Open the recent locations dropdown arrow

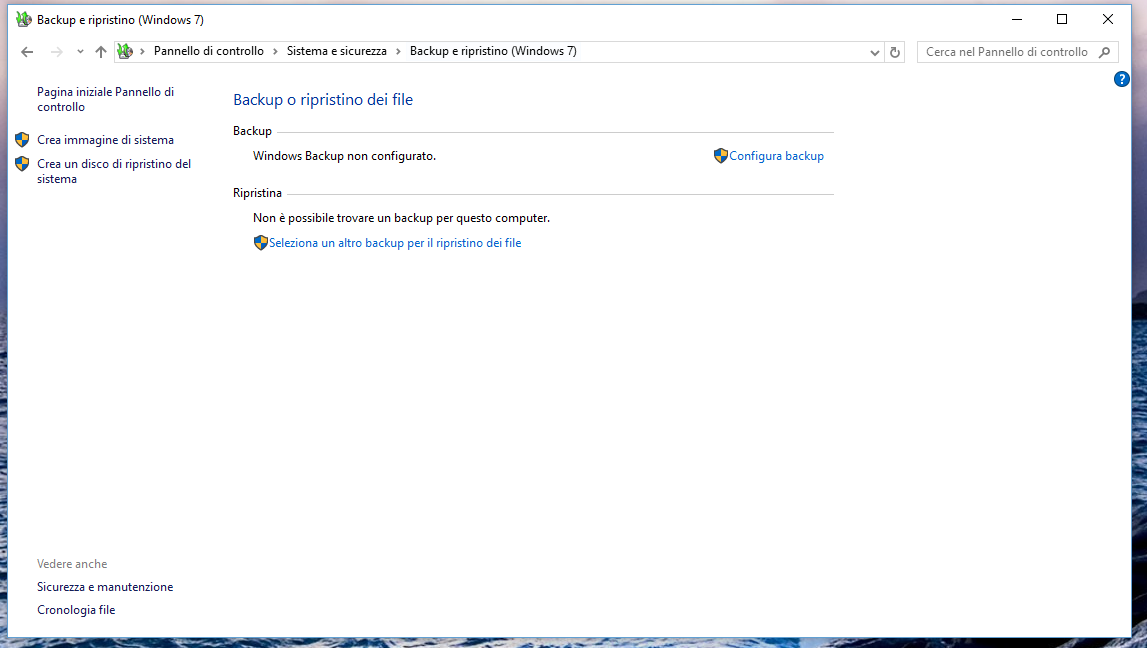(x=80, y=52)
